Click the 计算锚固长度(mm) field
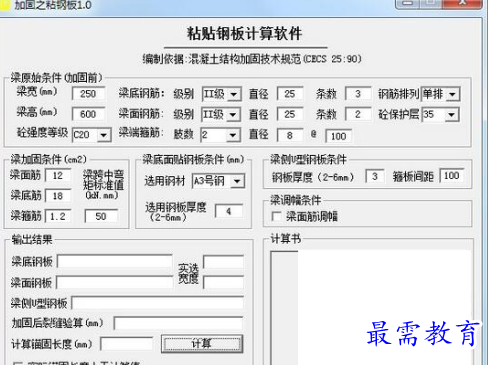This screenshot has height=365, width=488. [x=127, y=344]
